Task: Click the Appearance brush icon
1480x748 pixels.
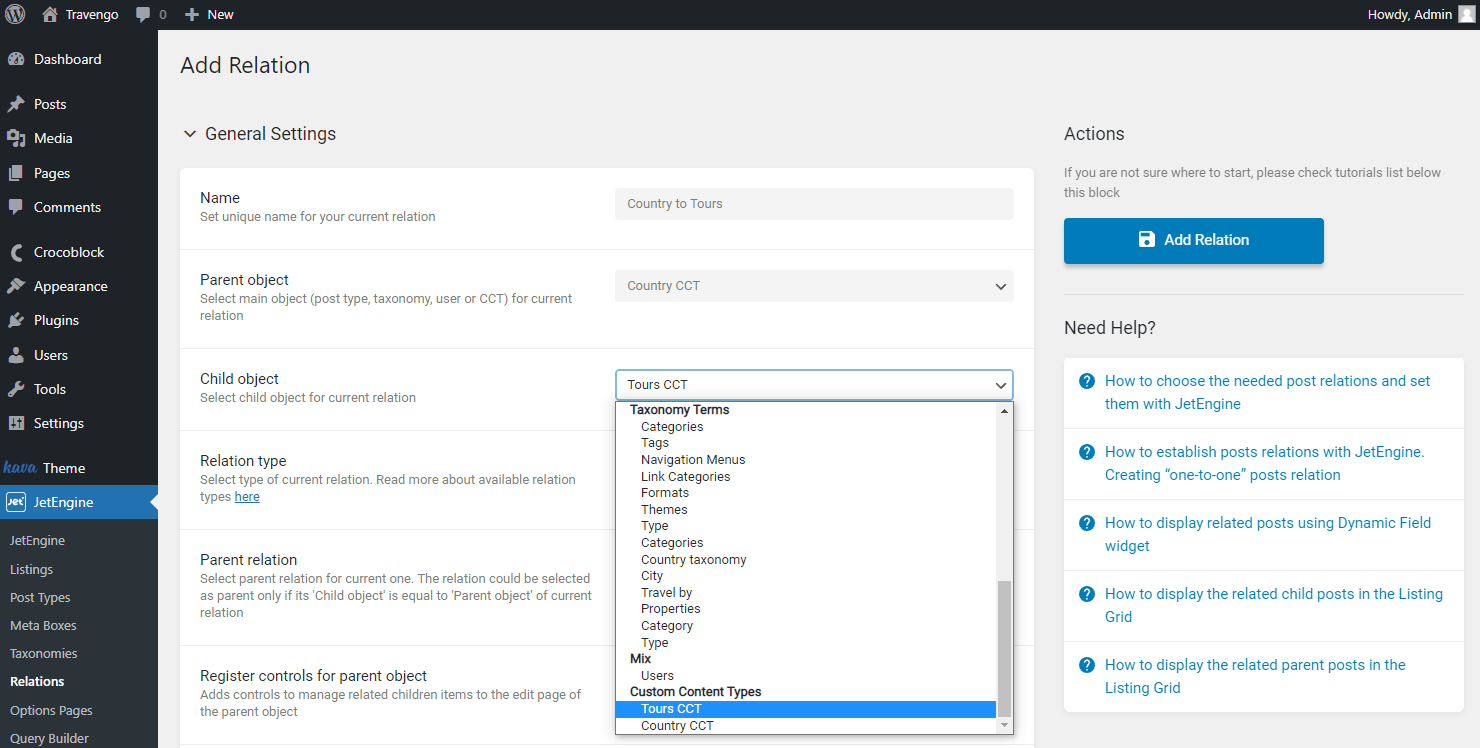Action: click(x=16, y=286)
